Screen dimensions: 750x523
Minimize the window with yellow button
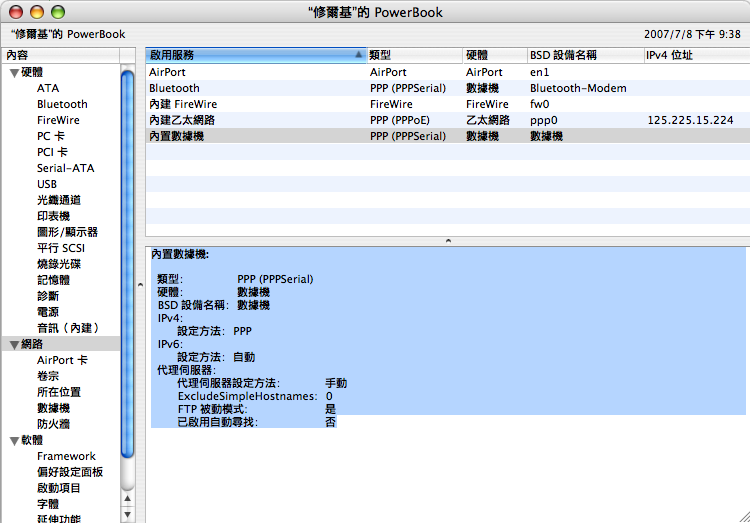(x=37, y=12)
